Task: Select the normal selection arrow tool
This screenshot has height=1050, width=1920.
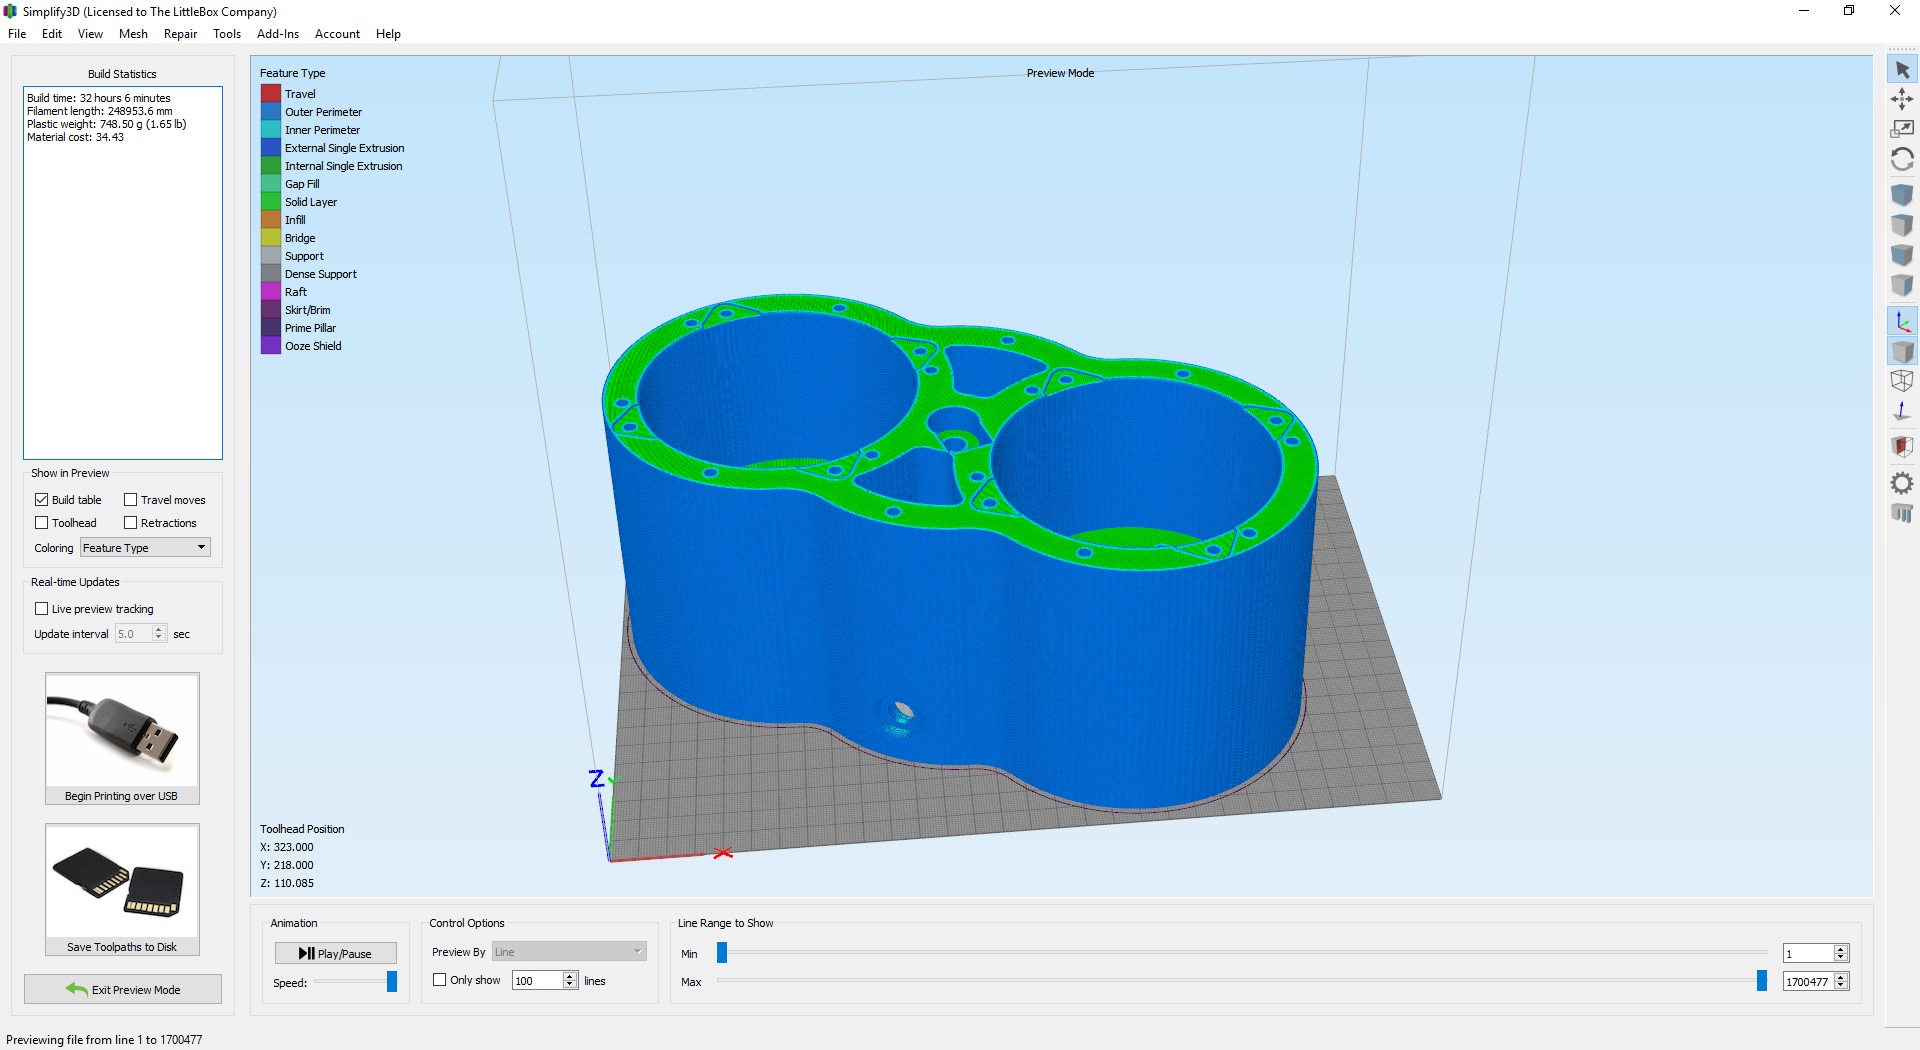Action: point(1902,70)
